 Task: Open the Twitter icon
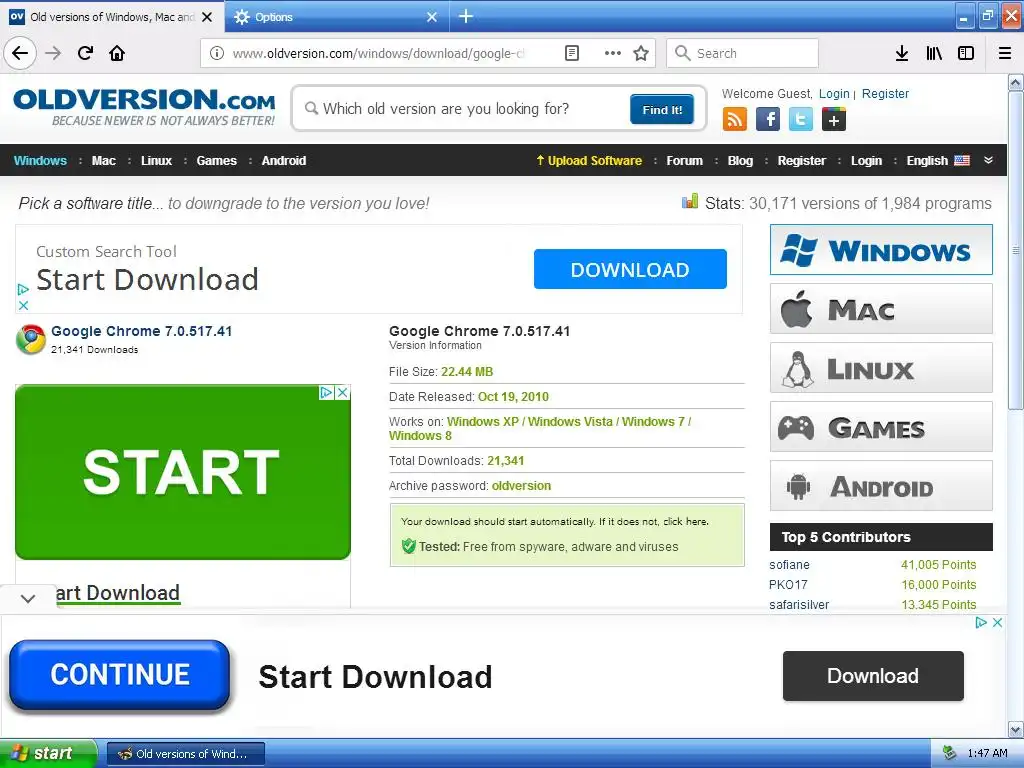(801, 120)
